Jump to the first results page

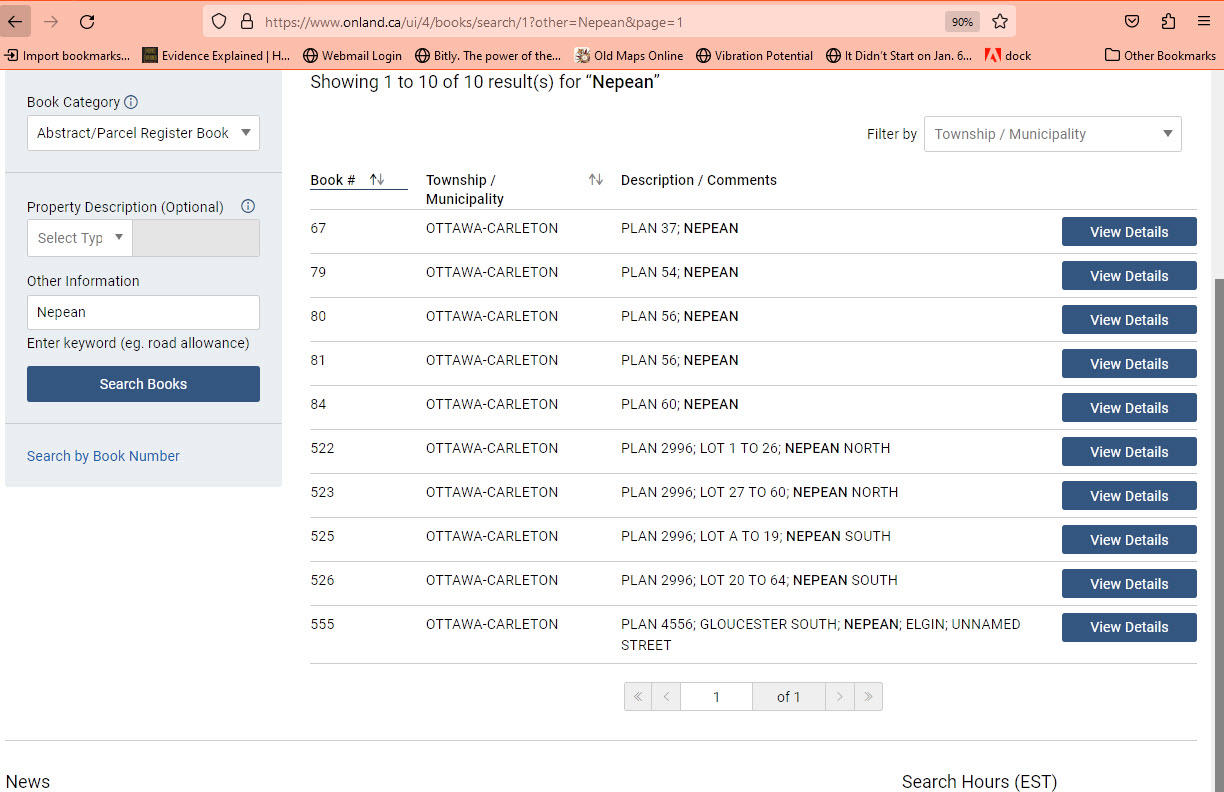coord(638,697)
